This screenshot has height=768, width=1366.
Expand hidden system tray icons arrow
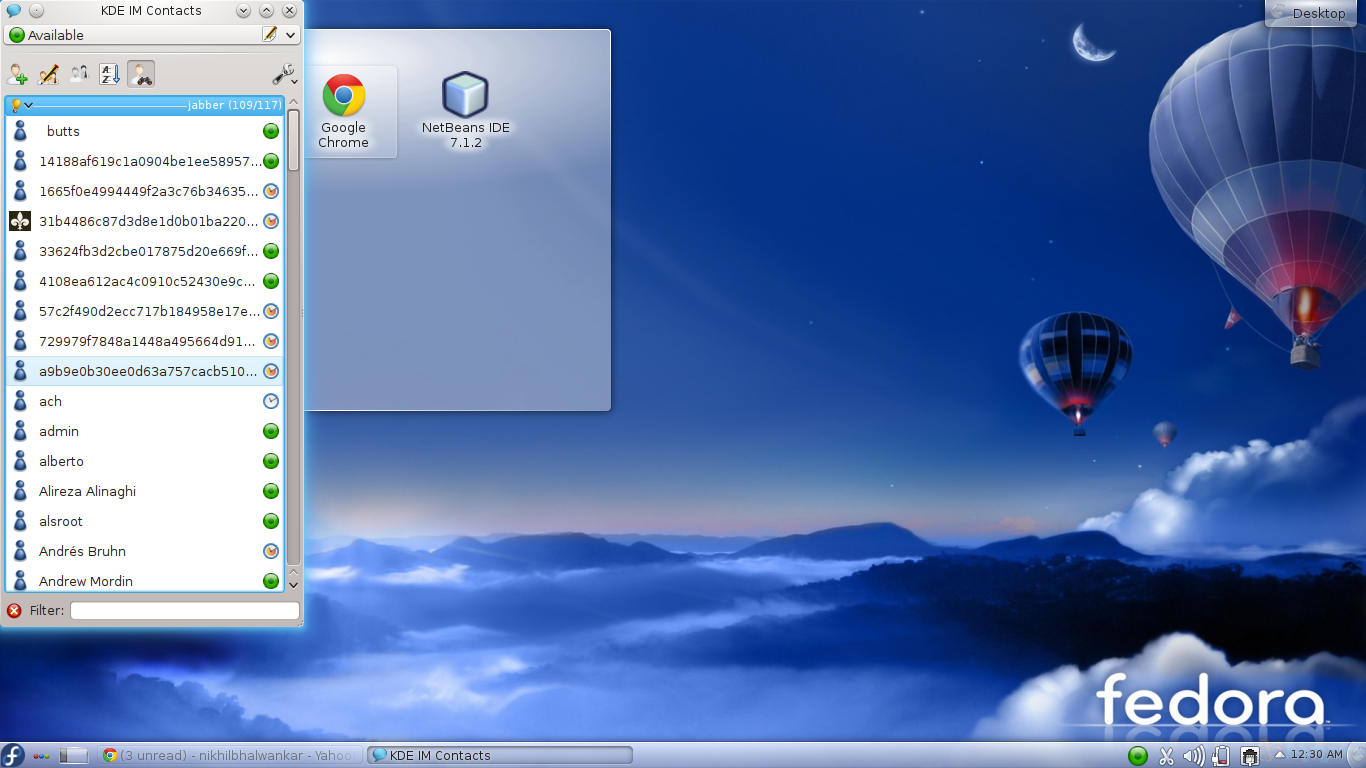tap(1278, 756)
